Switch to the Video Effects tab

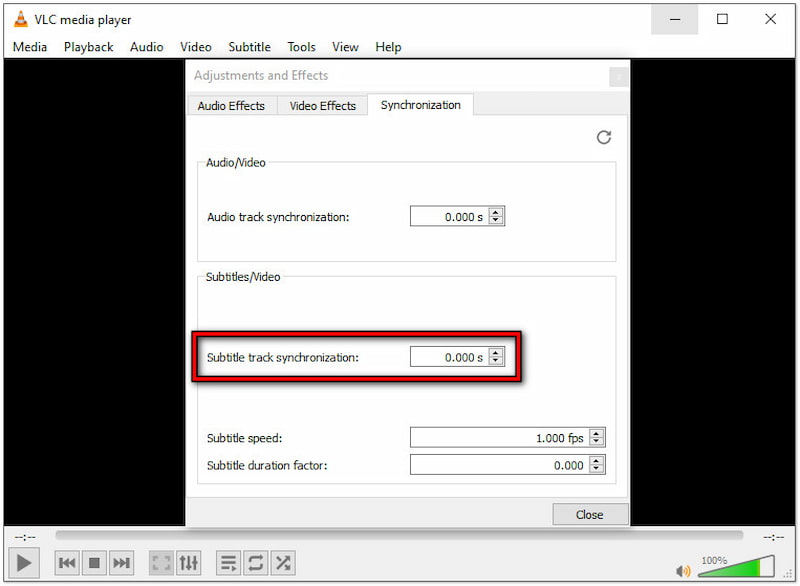coord(322,106)
